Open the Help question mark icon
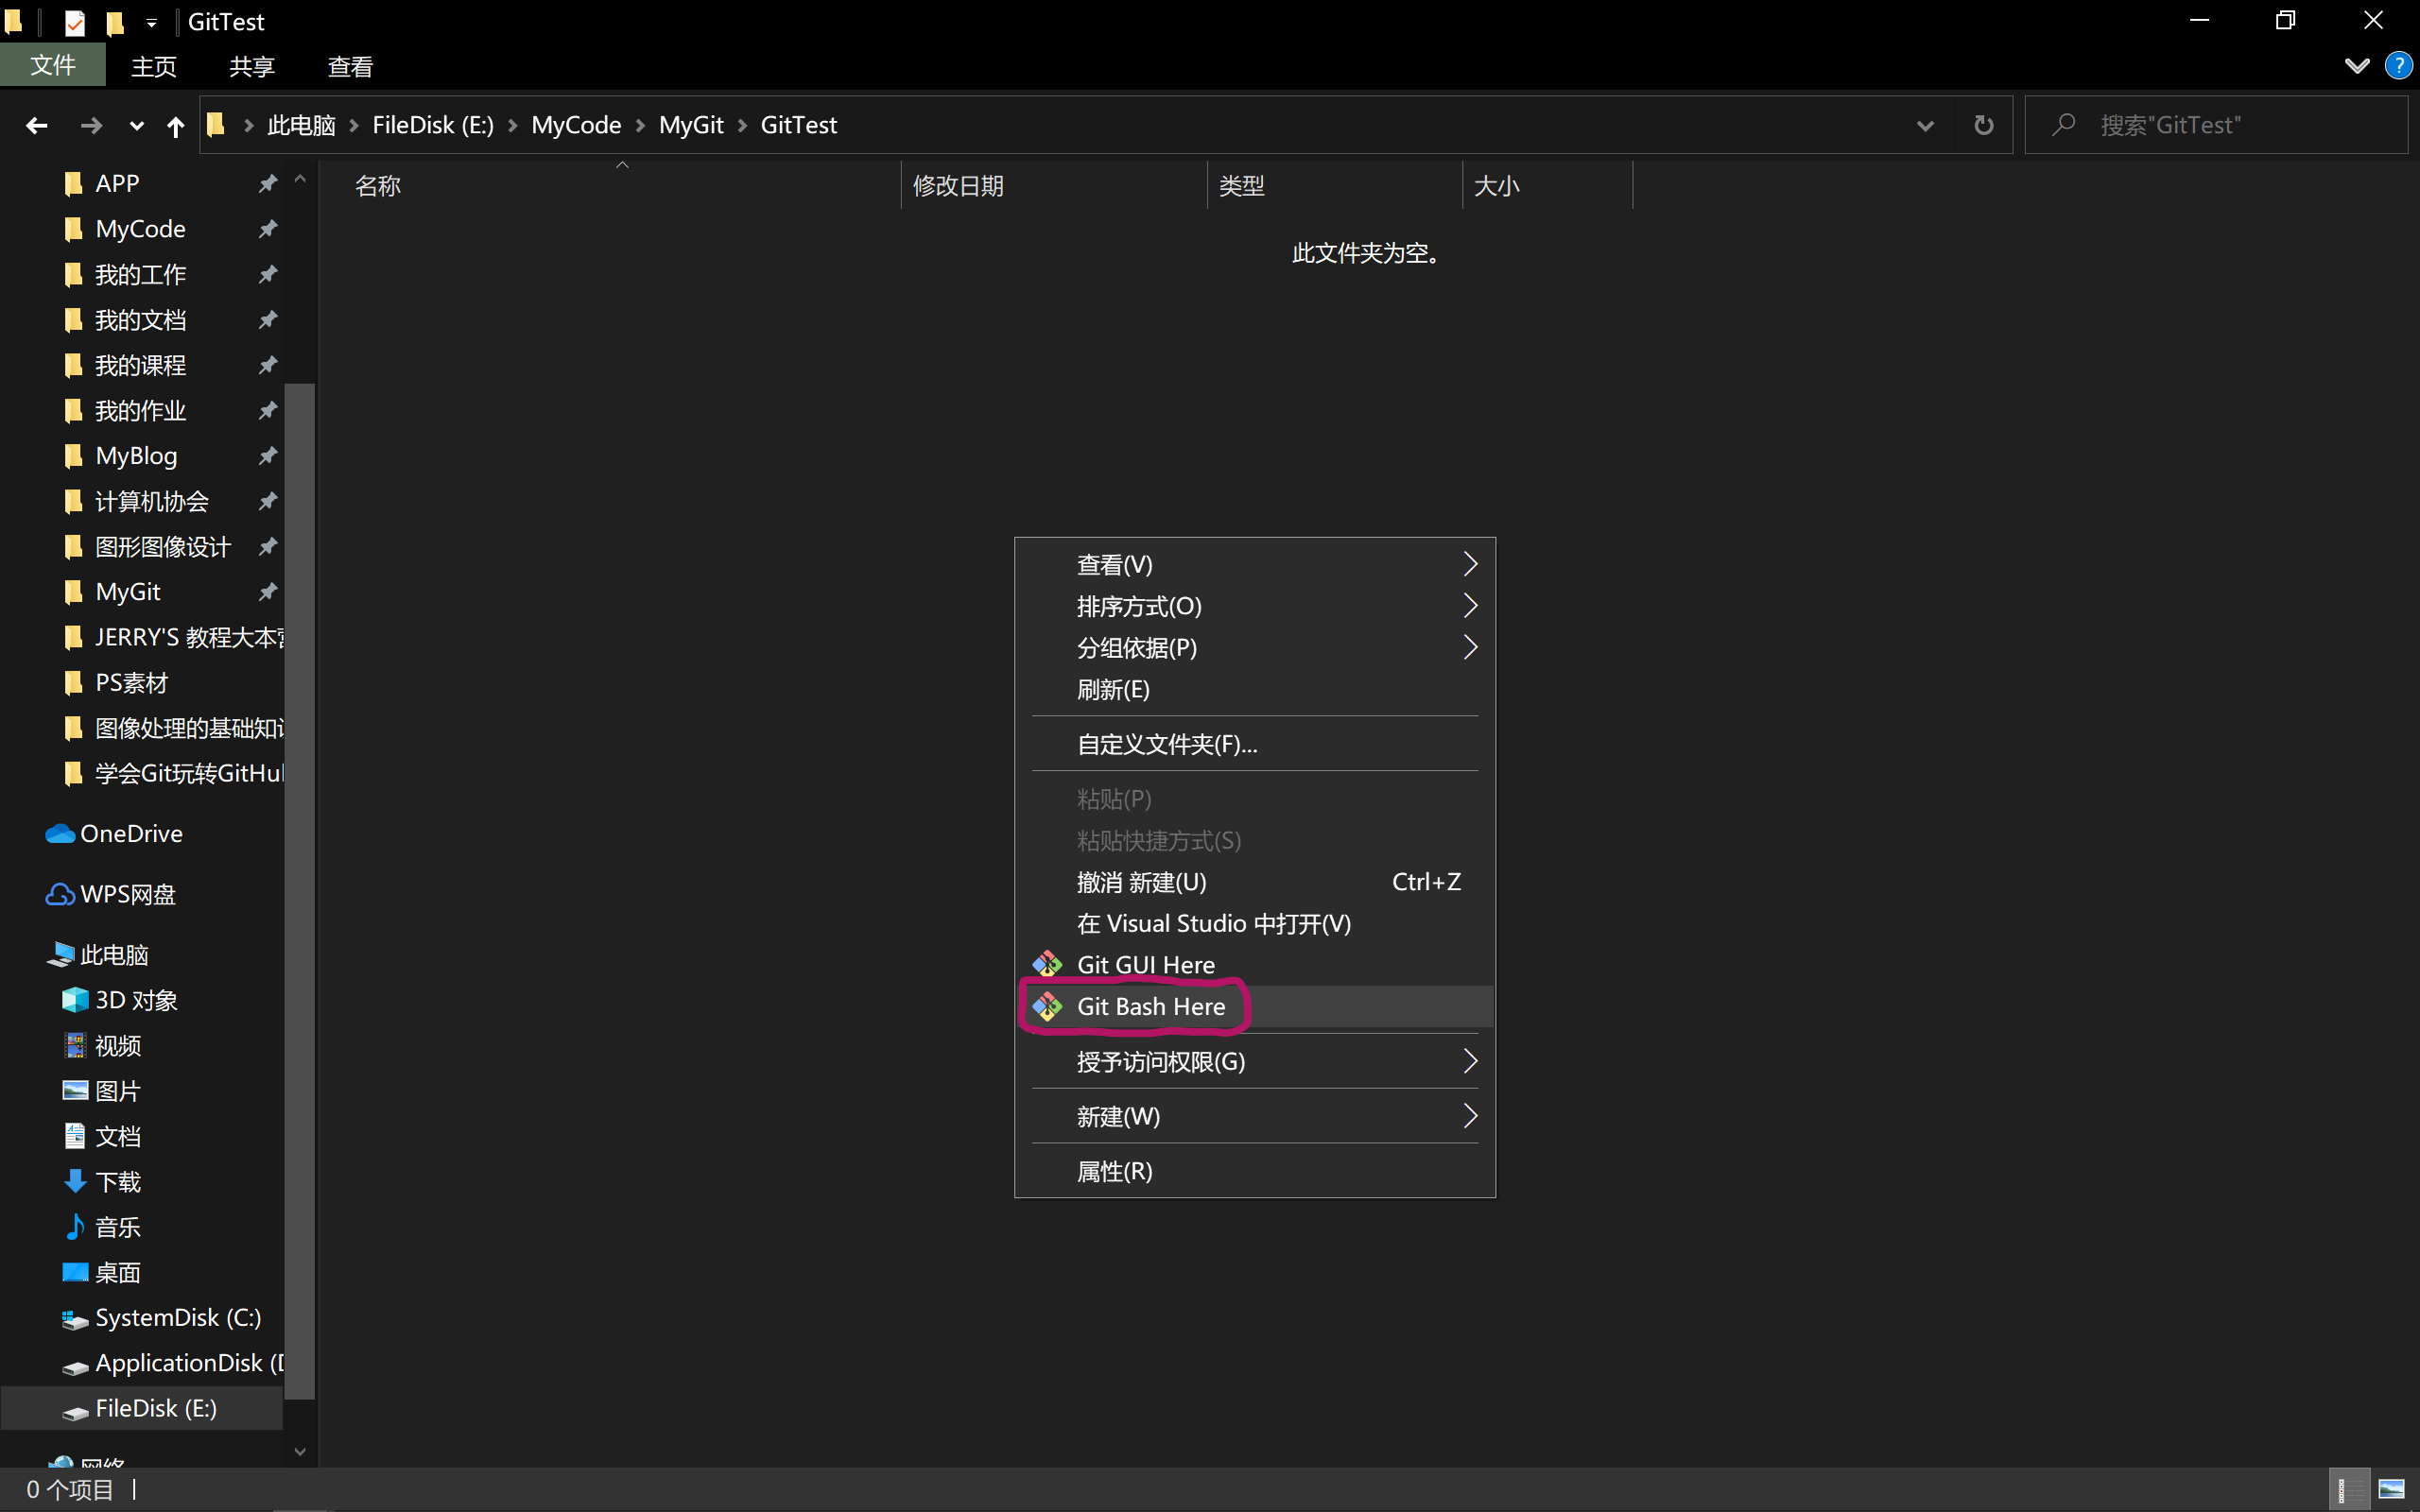 point(2398,66)
